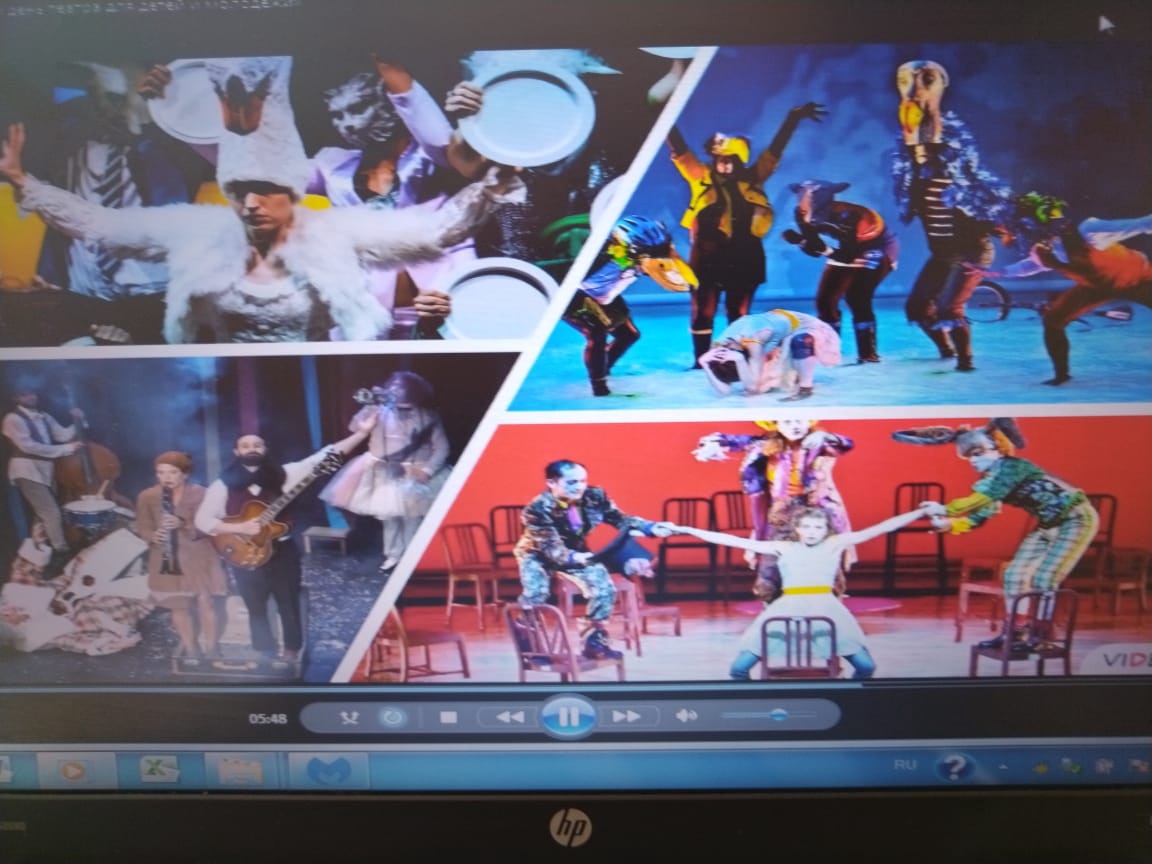Toggle shuffle mode in the player
This screenshot has width=1152, height=864.
[x=349, y=717]
